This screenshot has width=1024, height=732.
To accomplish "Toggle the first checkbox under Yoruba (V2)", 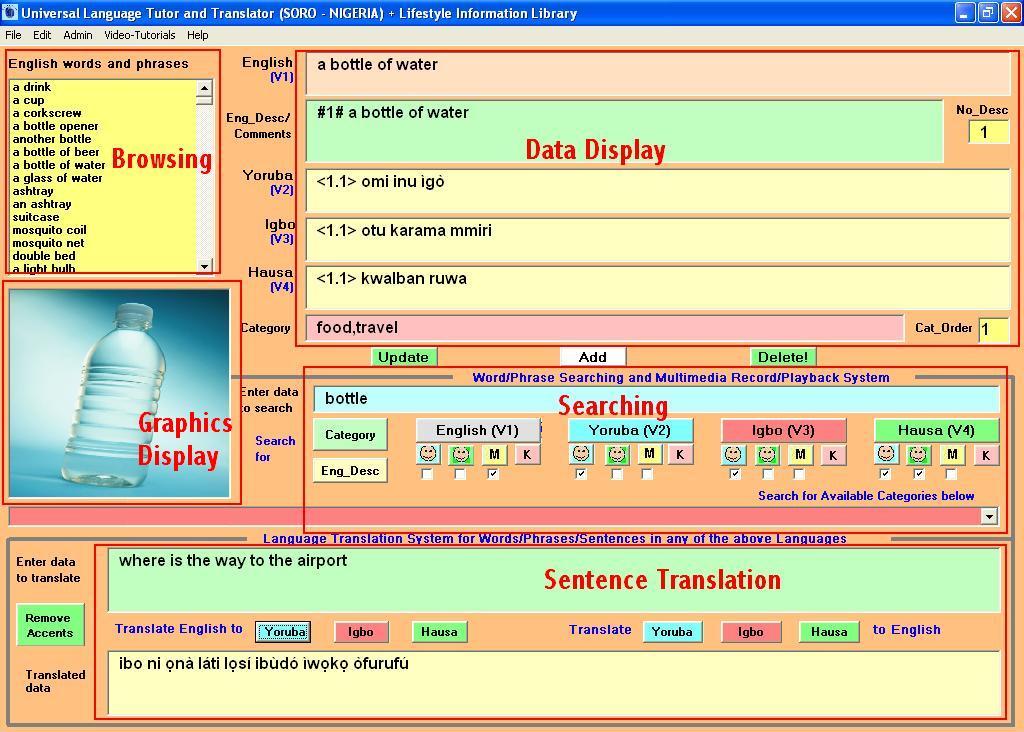I will click(581, 474).
